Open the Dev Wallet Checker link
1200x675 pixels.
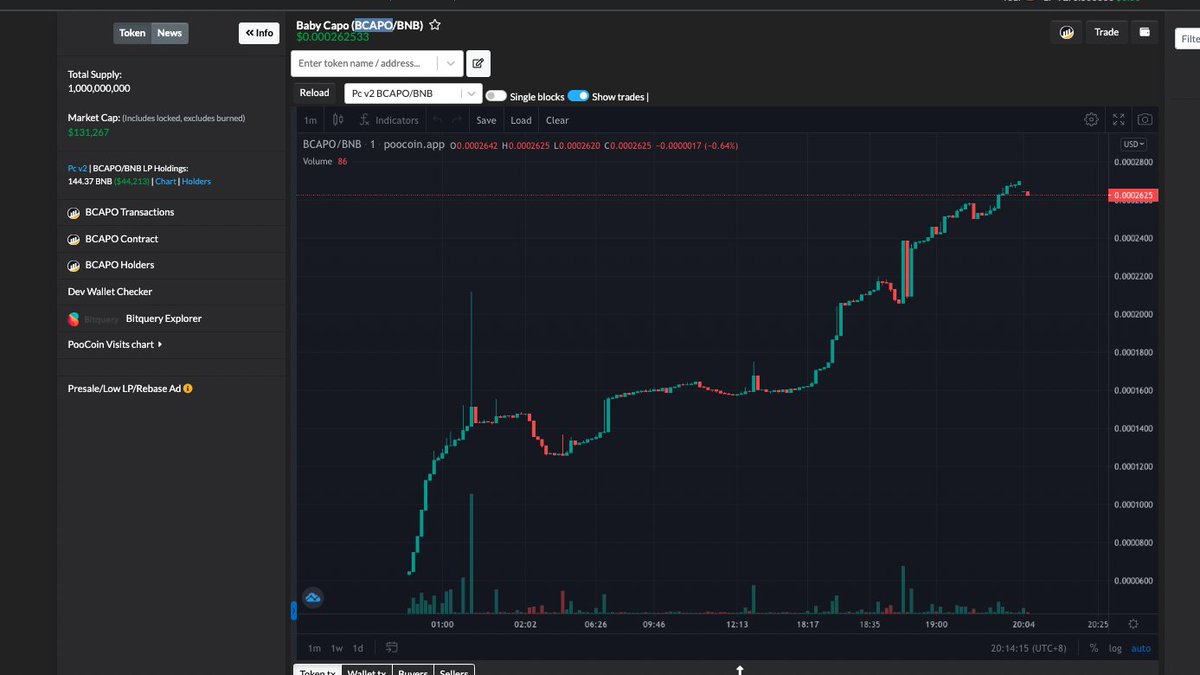pyautogui.click(x=110, y=292)
